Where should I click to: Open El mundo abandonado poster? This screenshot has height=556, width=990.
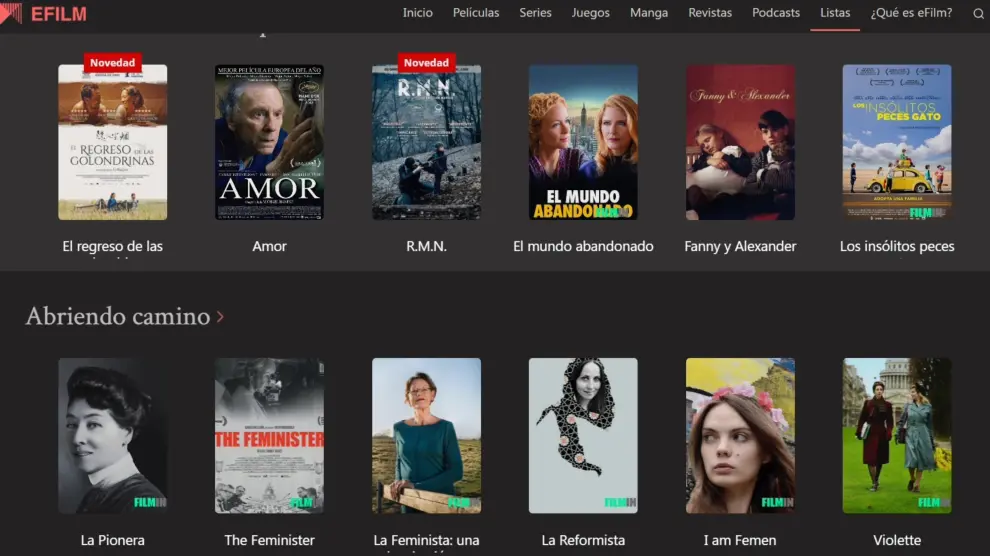[x=583, y=142]
